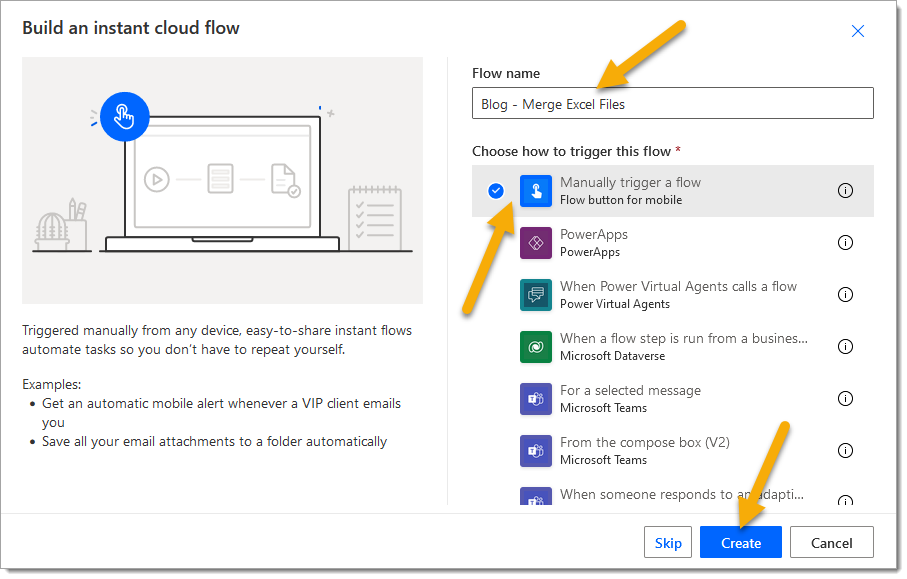Show info for the Dataverse flow step trigger

[x=845, y=346]
